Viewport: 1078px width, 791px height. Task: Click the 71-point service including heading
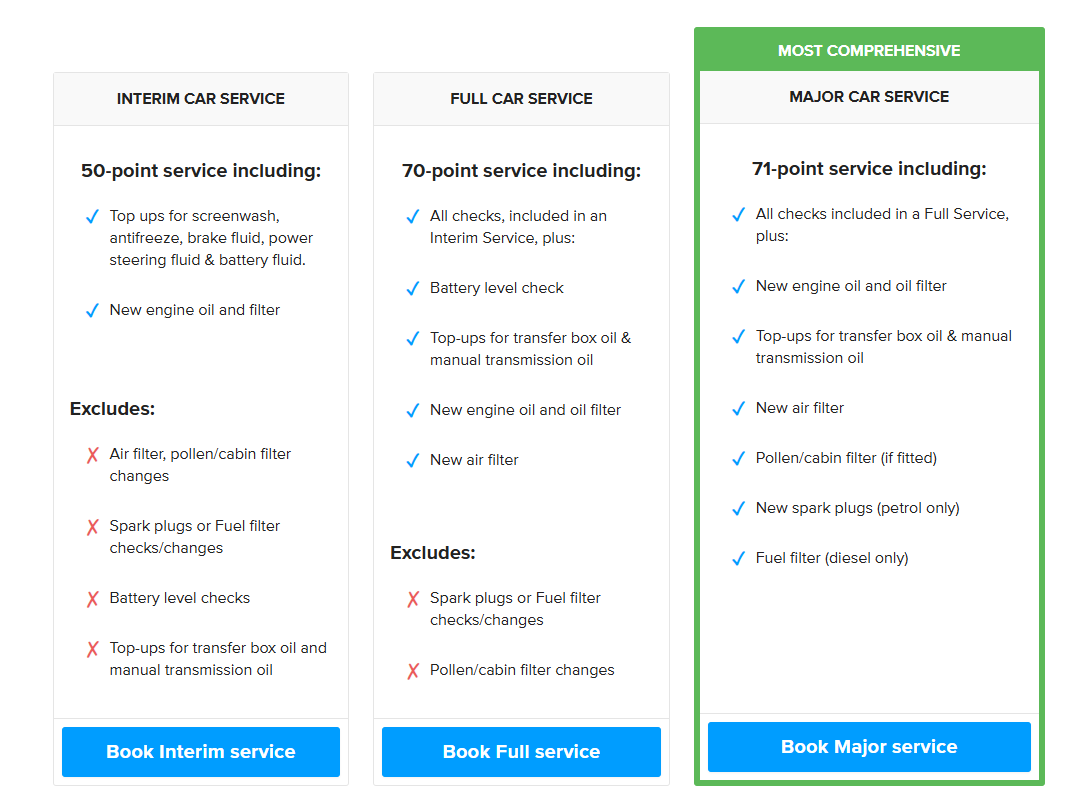869,169
